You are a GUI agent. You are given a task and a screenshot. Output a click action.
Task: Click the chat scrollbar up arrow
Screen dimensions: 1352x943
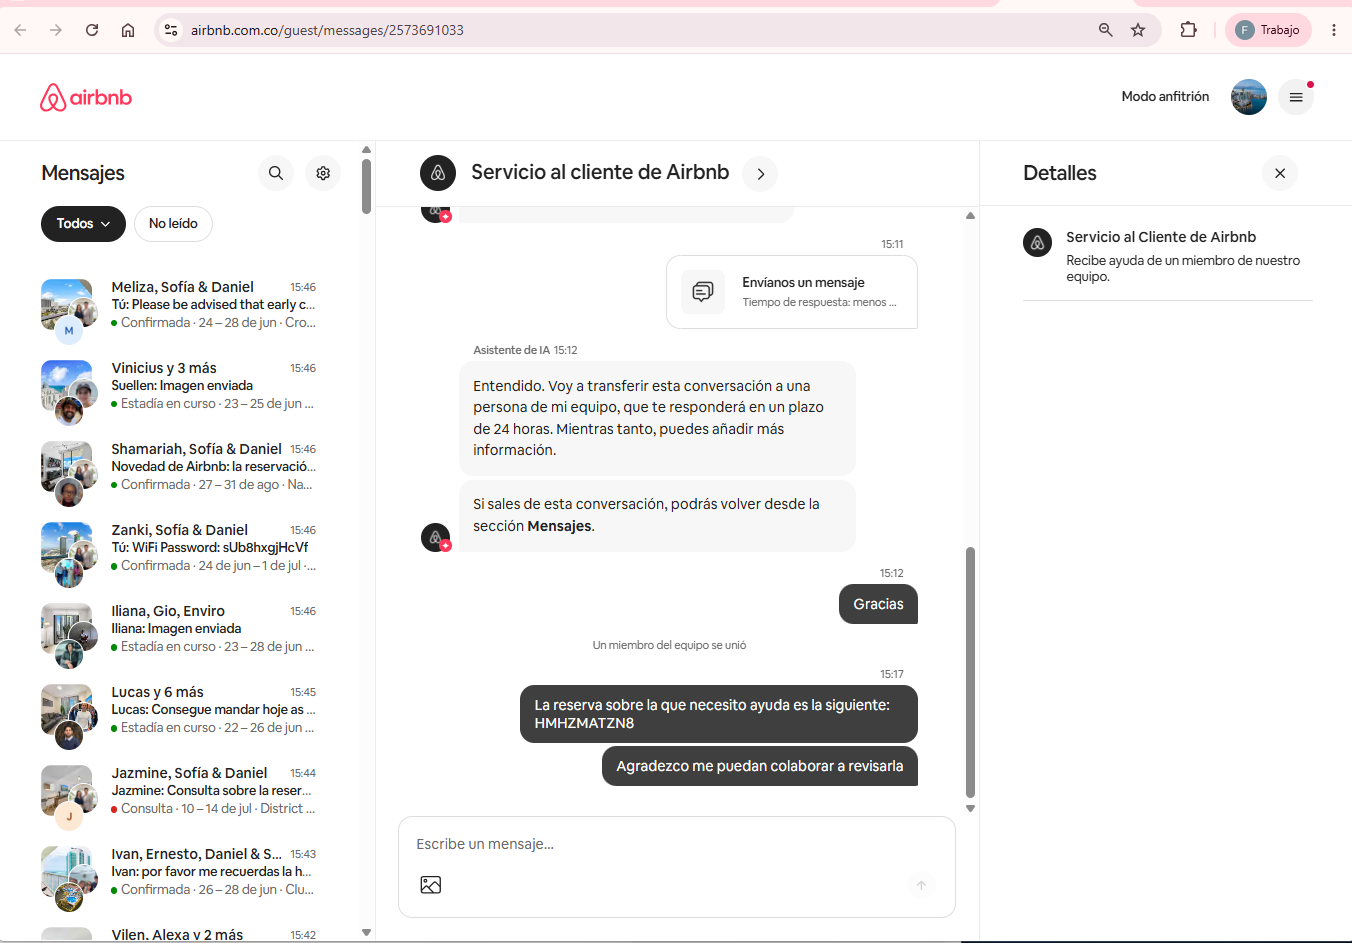click(970, 215)
